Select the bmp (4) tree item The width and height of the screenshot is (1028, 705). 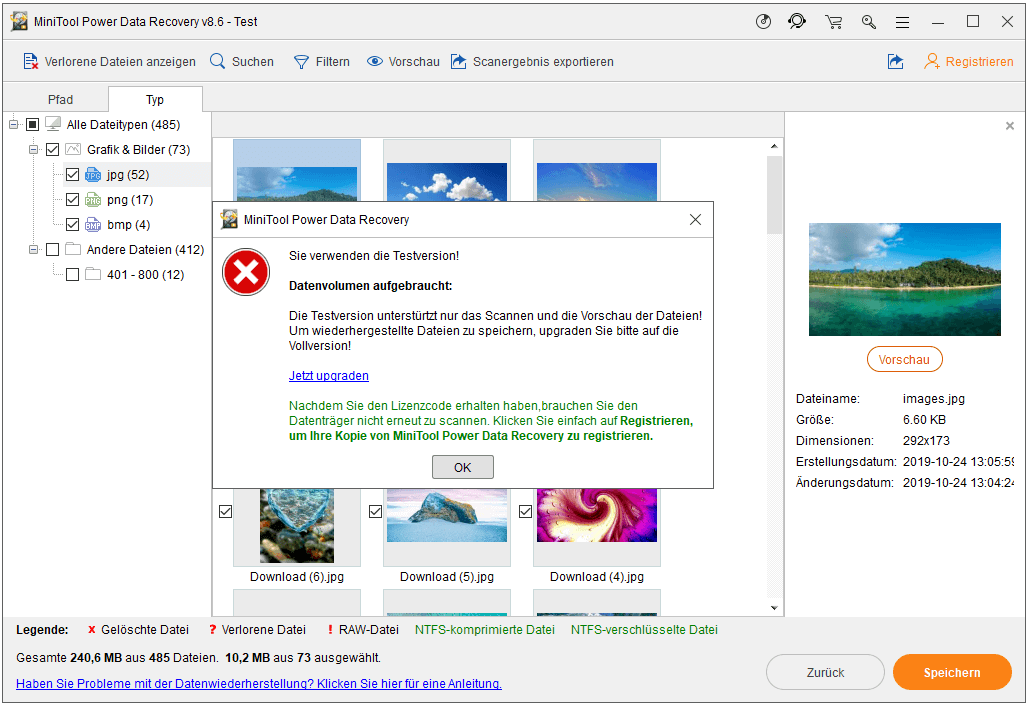(x=128, y=224)
